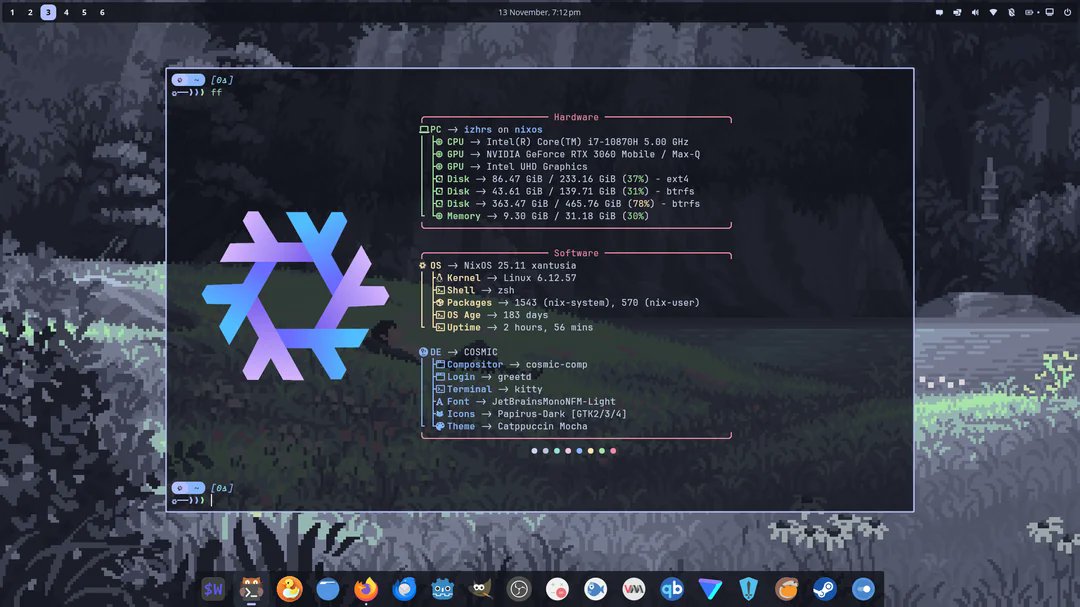Click the Font line 'JetBrainsMonoNFM-Light'
The image size is (1080, 607).
[x=525, y=402]
